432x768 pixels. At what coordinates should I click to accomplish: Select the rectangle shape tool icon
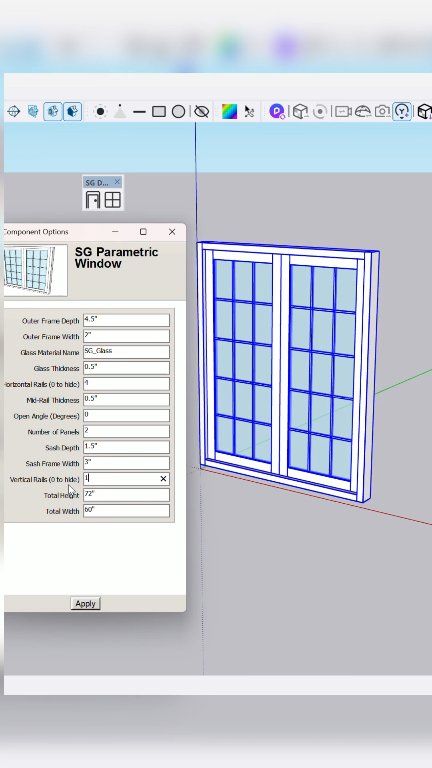[159, 112]
